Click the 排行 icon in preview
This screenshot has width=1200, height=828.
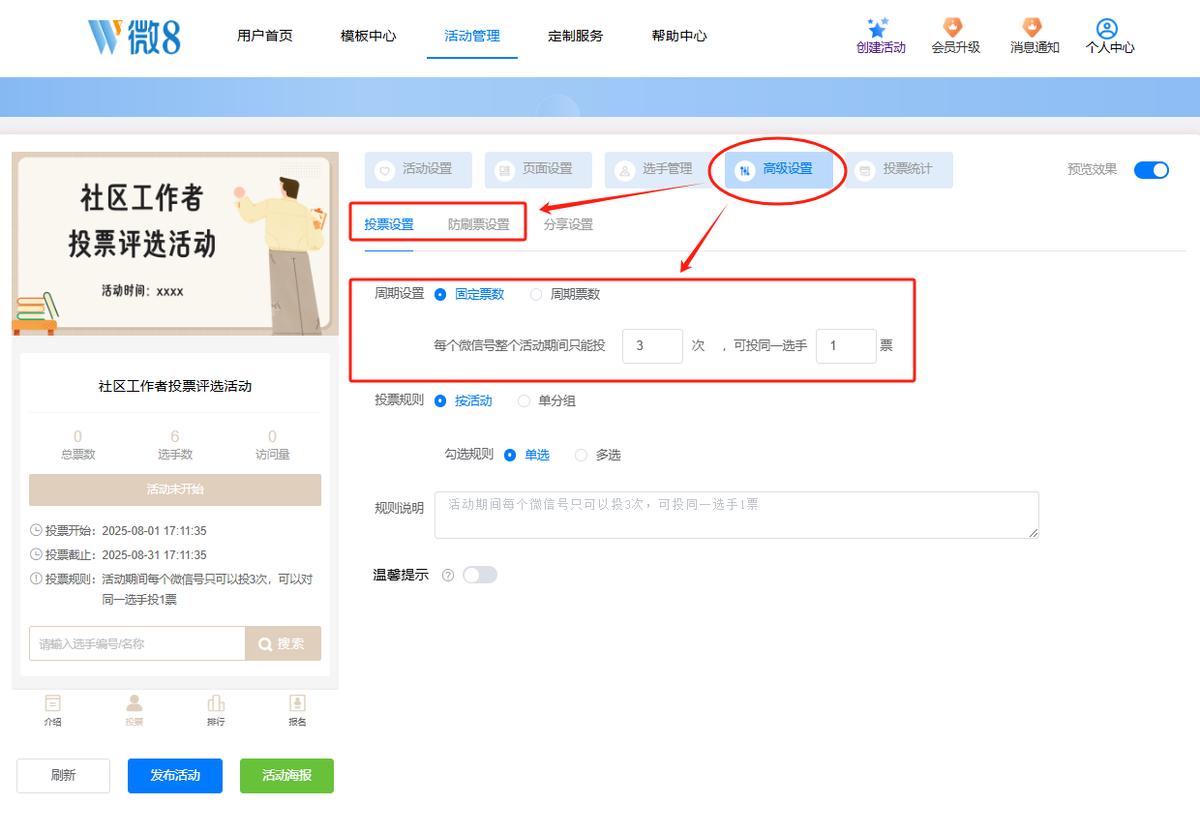pyautogui.click(x=216, y=703)
